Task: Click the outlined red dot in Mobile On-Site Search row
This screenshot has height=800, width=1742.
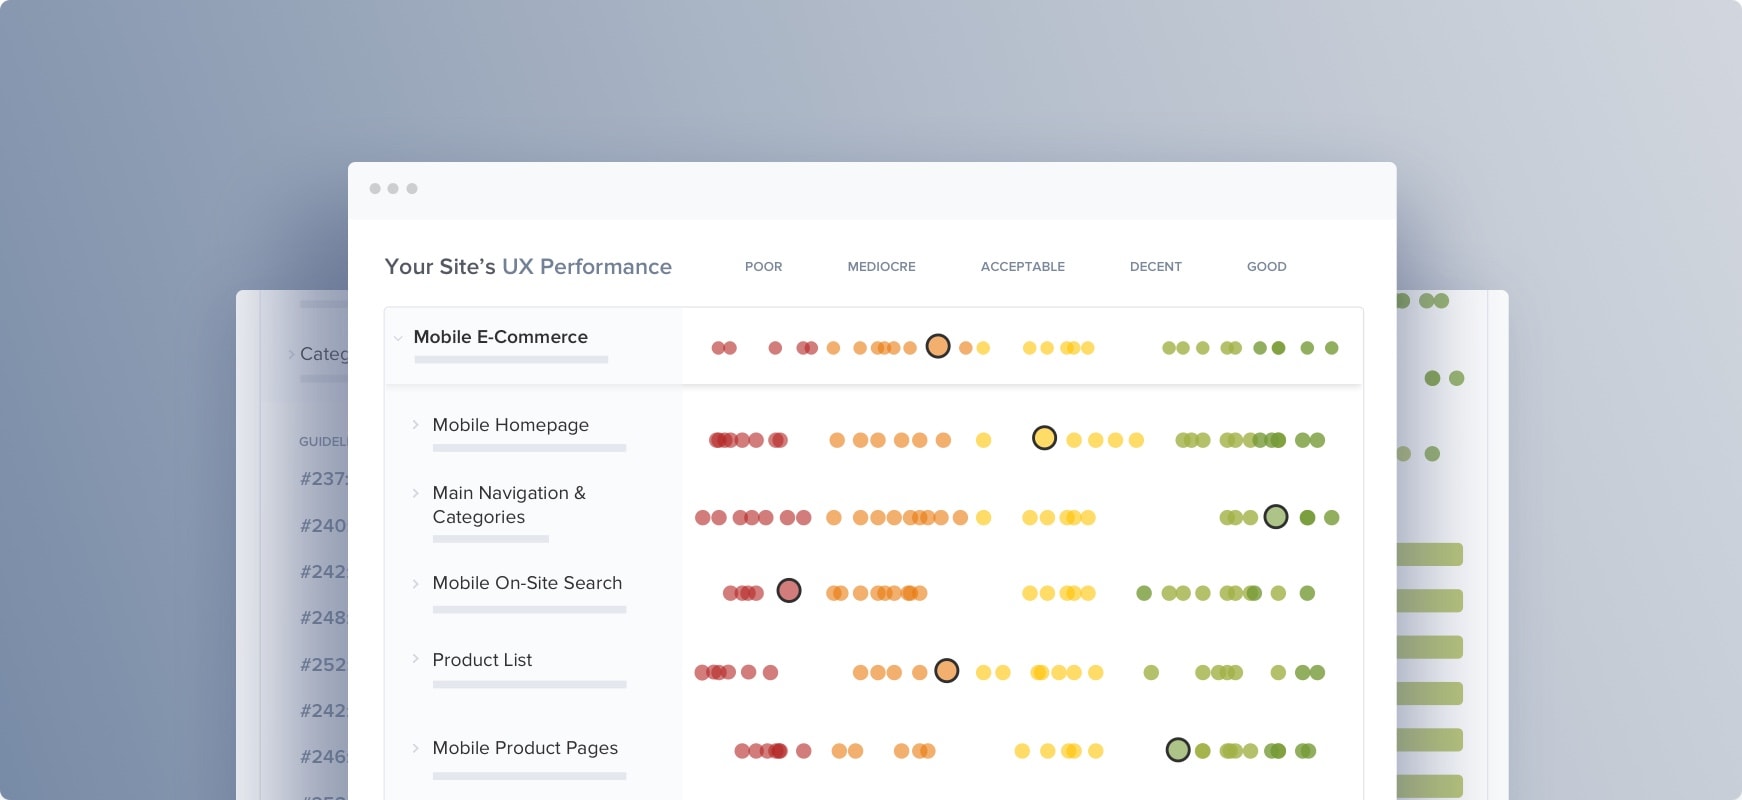Action: tap(789, 591)
